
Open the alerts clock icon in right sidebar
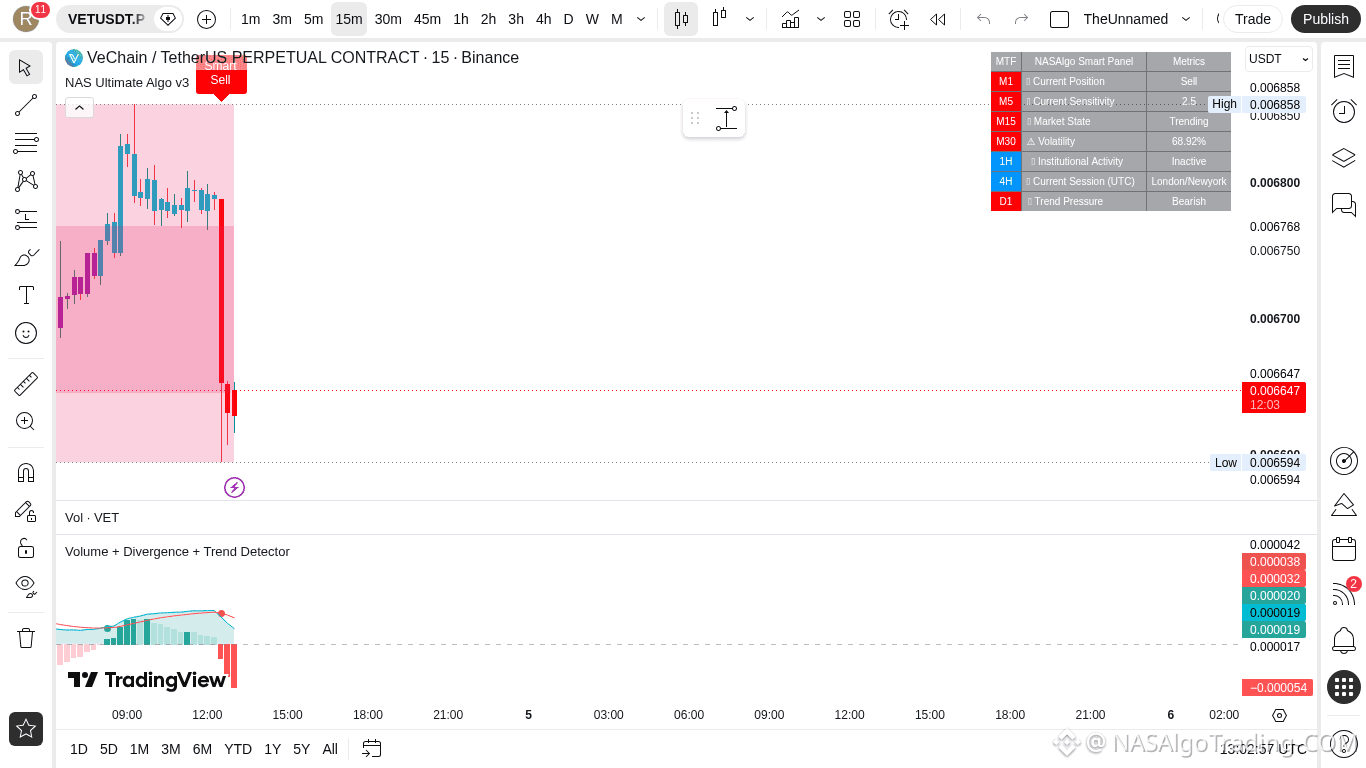tap(1344, 111)
